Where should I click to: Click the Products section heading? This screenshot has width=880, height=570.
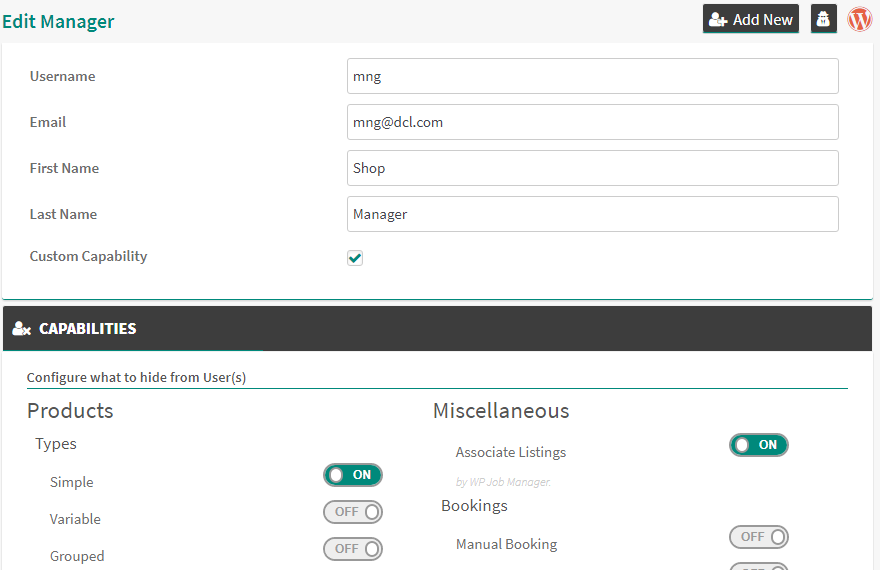(70, 411)
